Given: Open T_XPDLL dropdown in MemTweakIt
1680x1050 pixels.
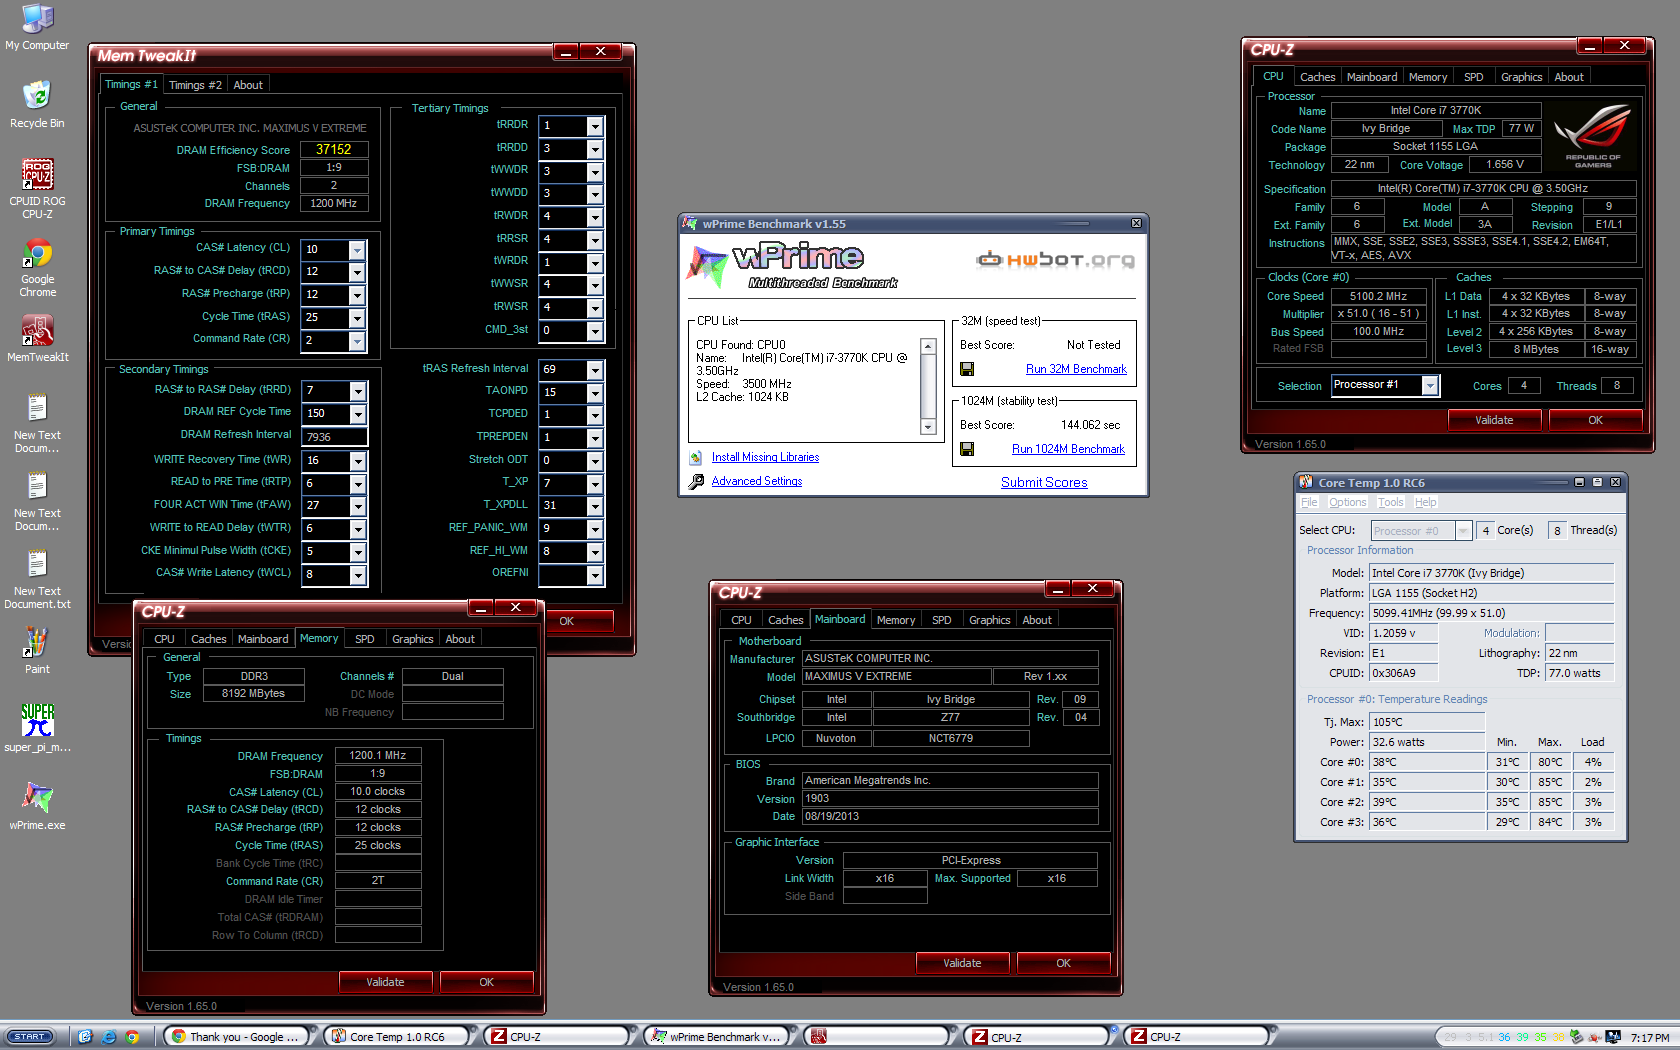Looking at the screenshot, I should coord(595,506).
